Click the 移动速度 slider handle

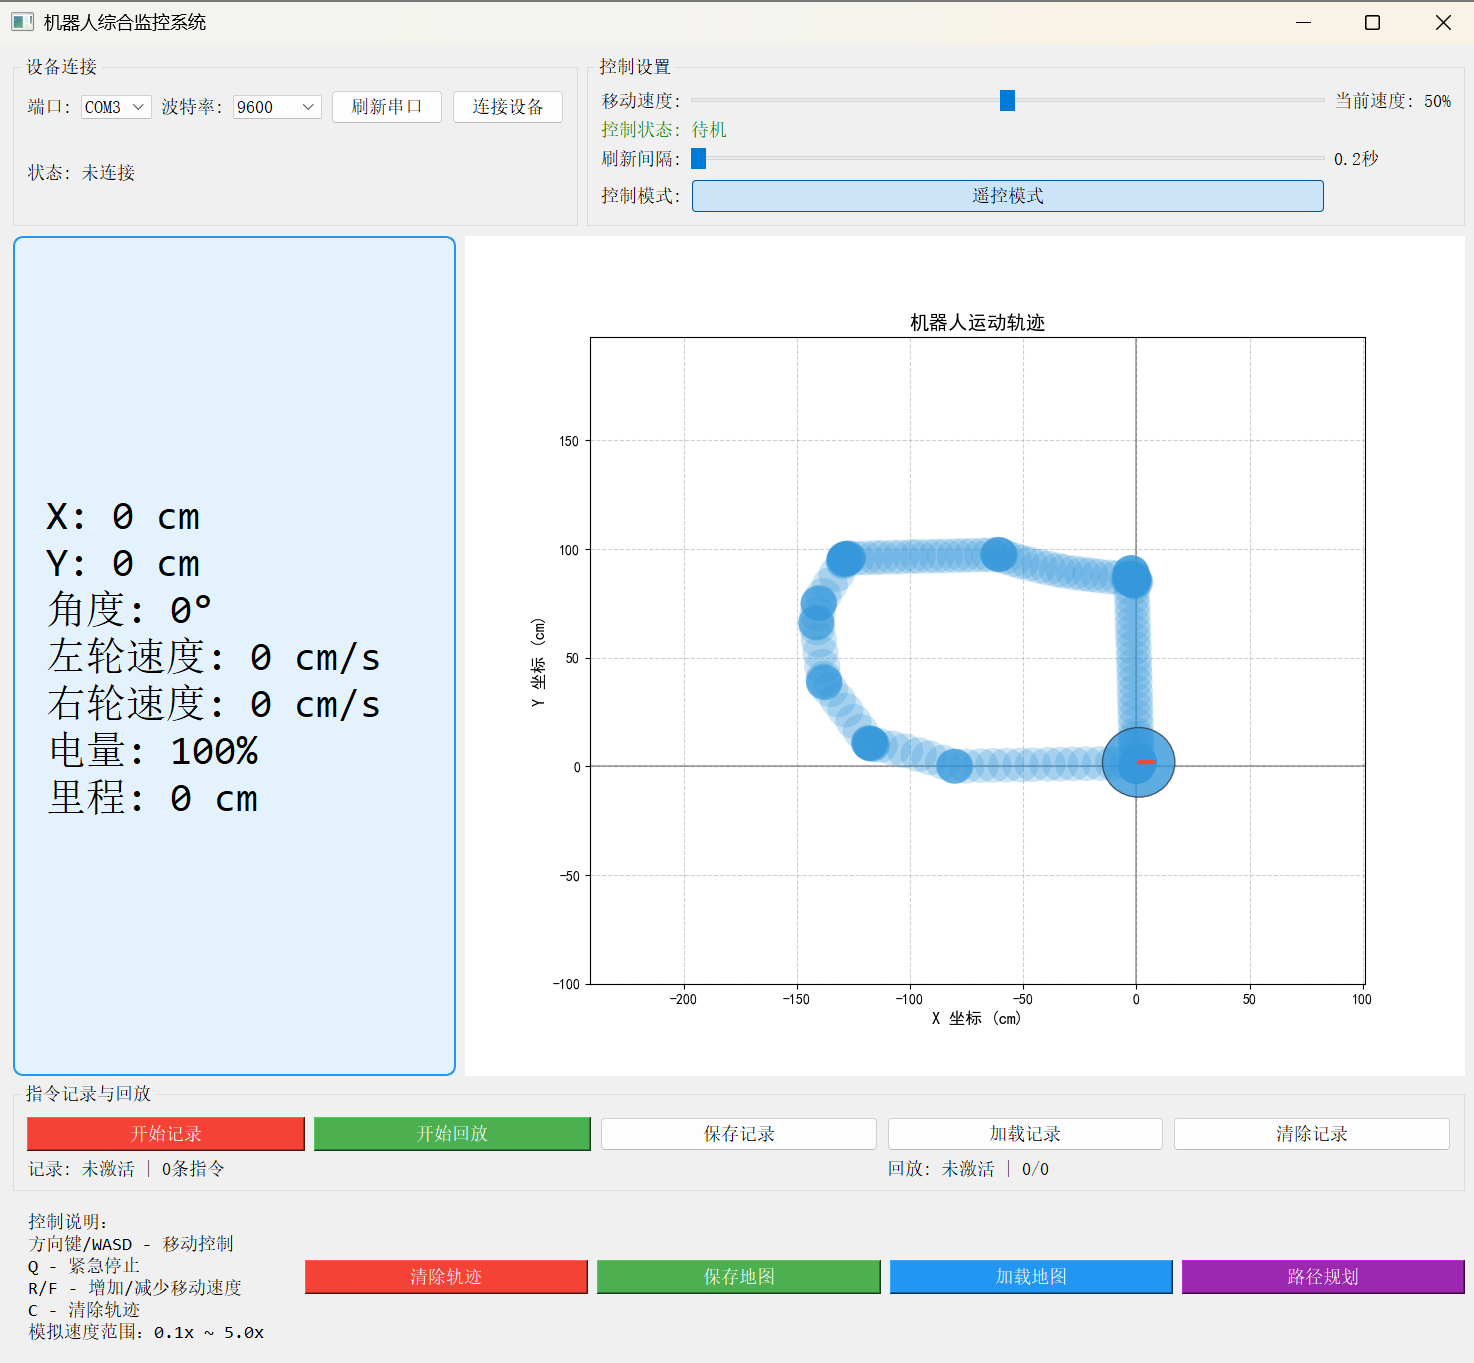click(1007, 100)
